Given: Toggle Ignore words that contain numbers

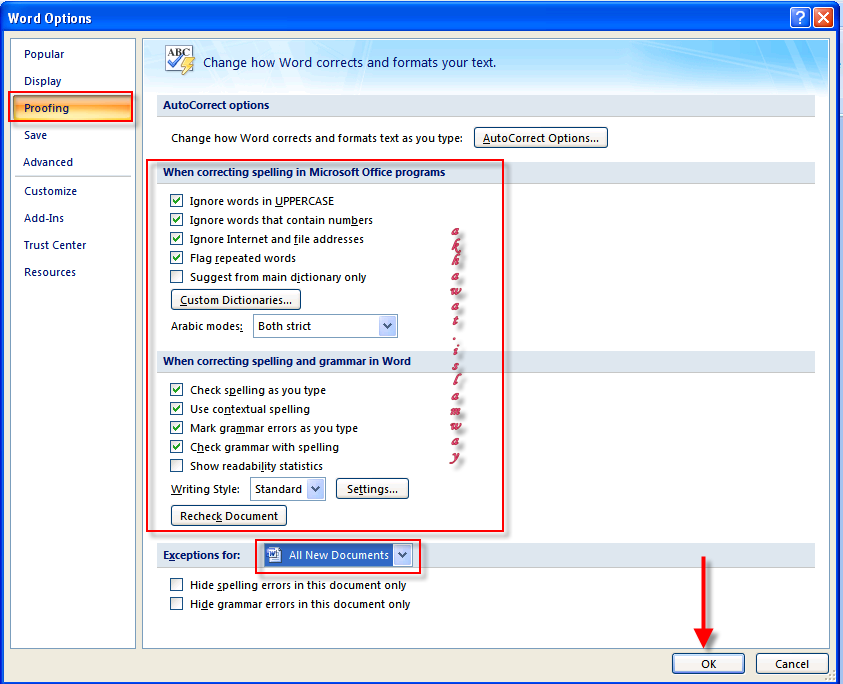Looking at the screenshot, I should click(176, 219).
